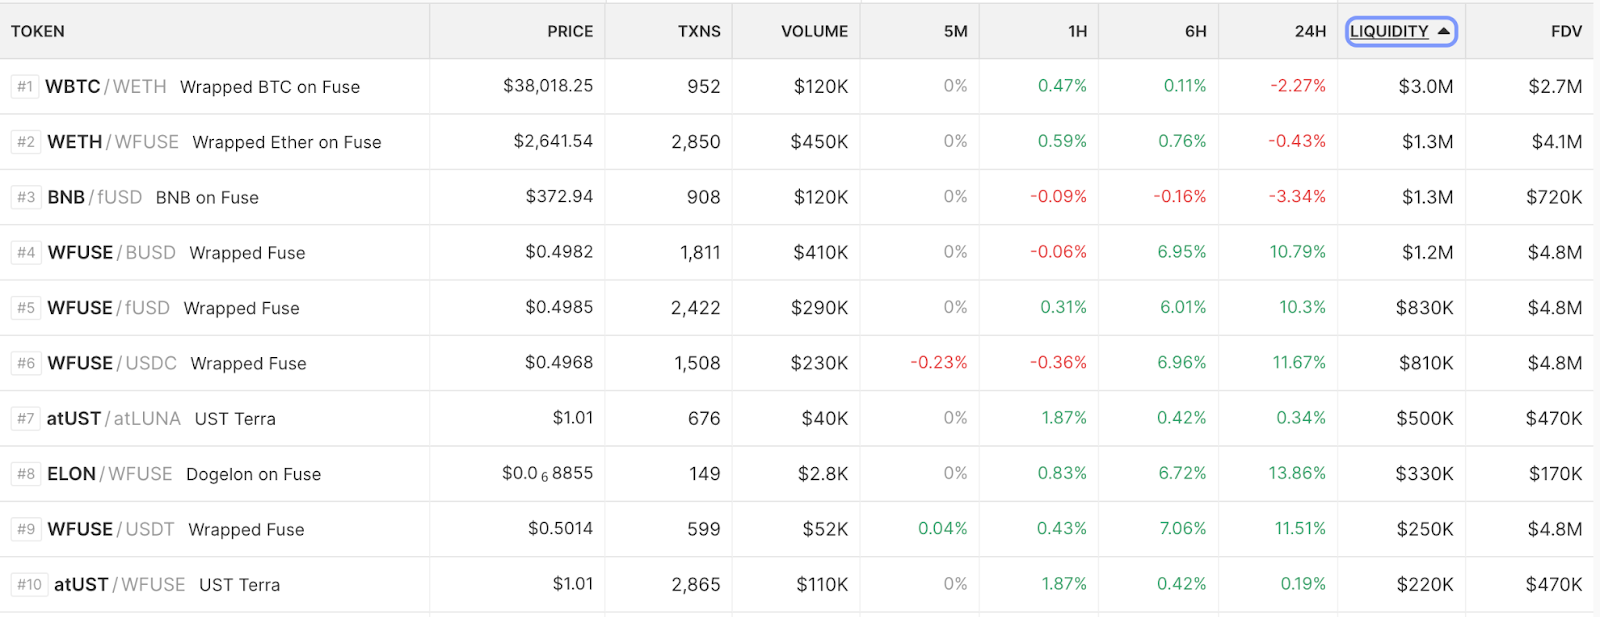Viewport: 1600px width, 617px height.
Task: Click the 6H column header
Action: [x=1195, y=31]
